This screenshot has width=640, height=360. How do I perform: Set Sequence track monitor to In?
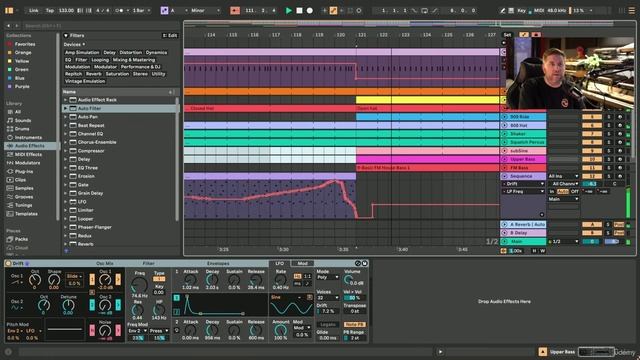tap(552, 191)
